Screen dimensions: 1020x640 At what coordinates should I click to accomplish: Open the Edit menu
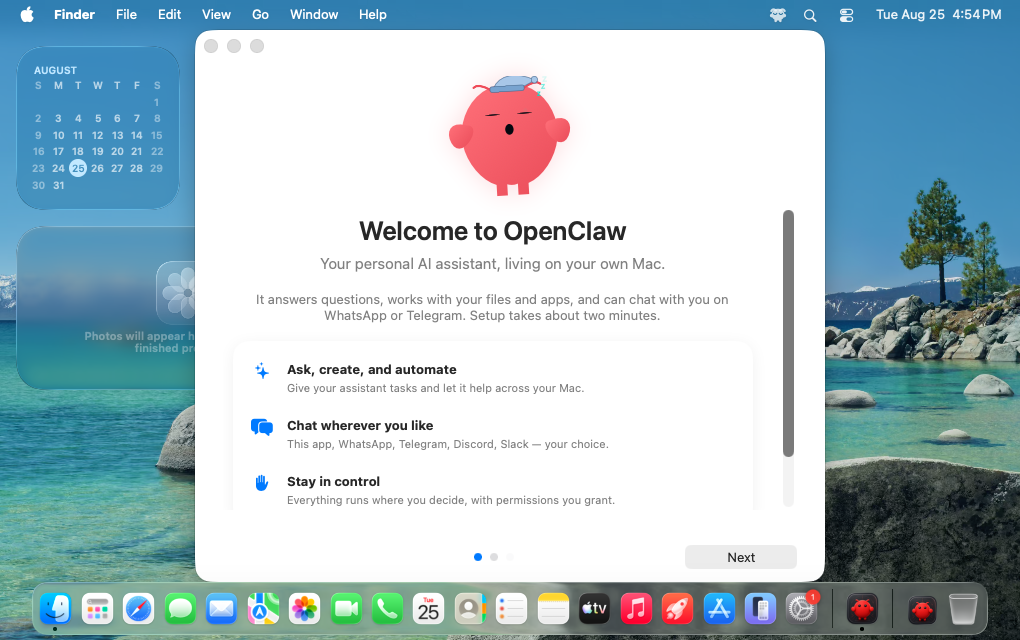point(169,14)
